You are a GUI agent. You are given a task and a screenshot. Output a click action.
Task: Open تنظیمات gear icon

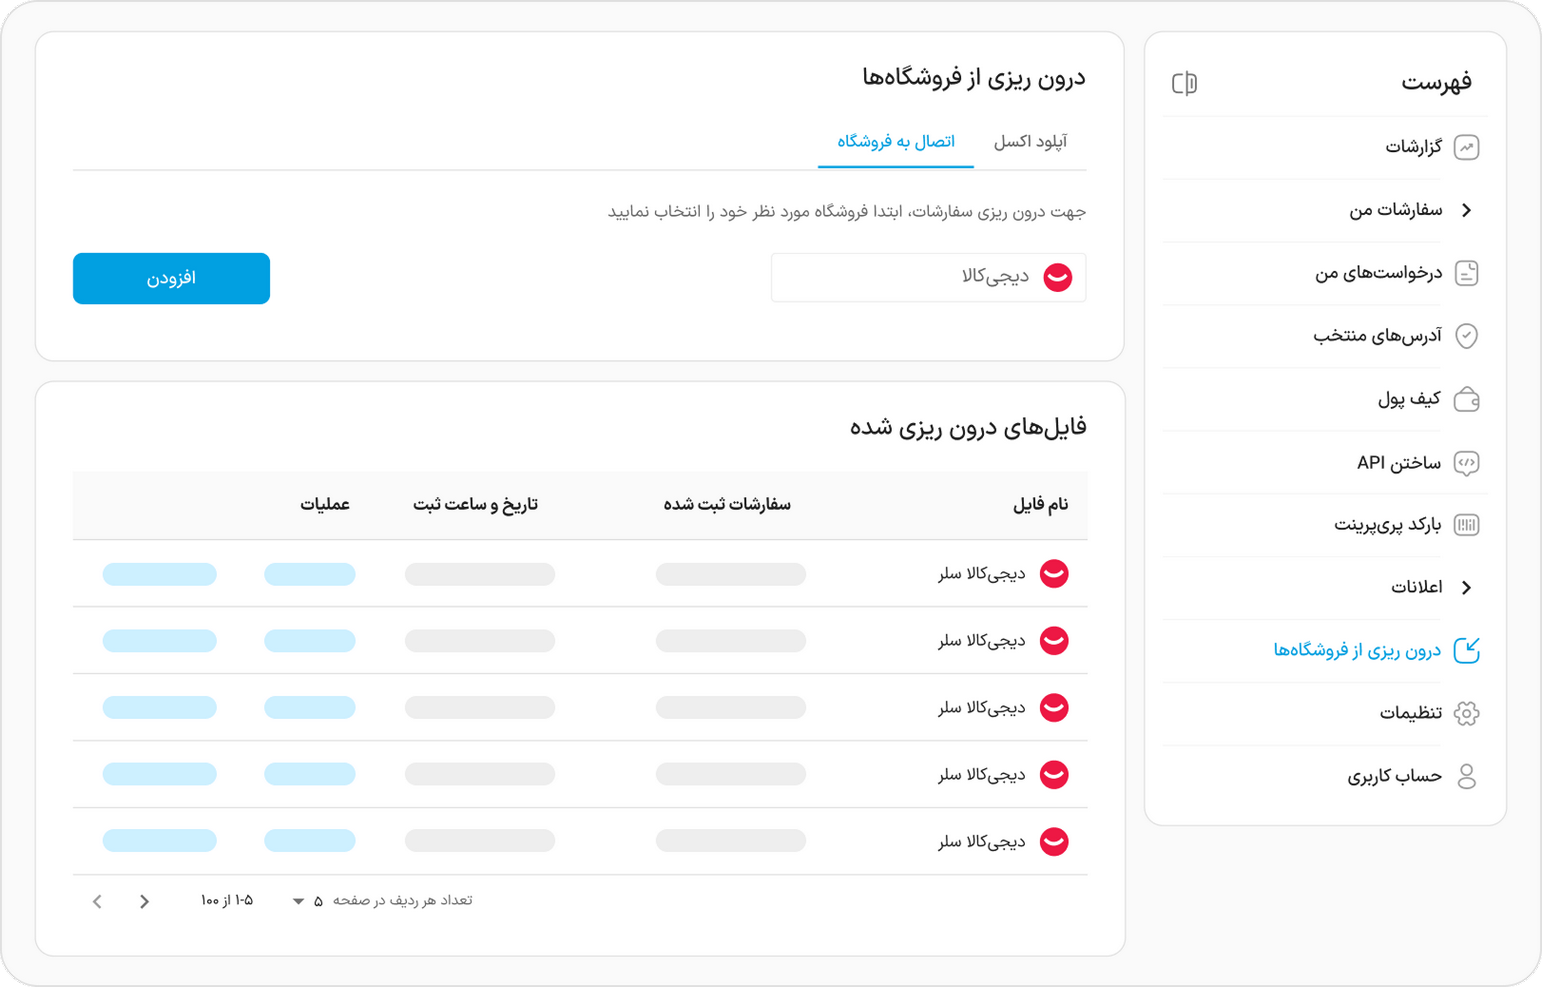click(1467, 712)
